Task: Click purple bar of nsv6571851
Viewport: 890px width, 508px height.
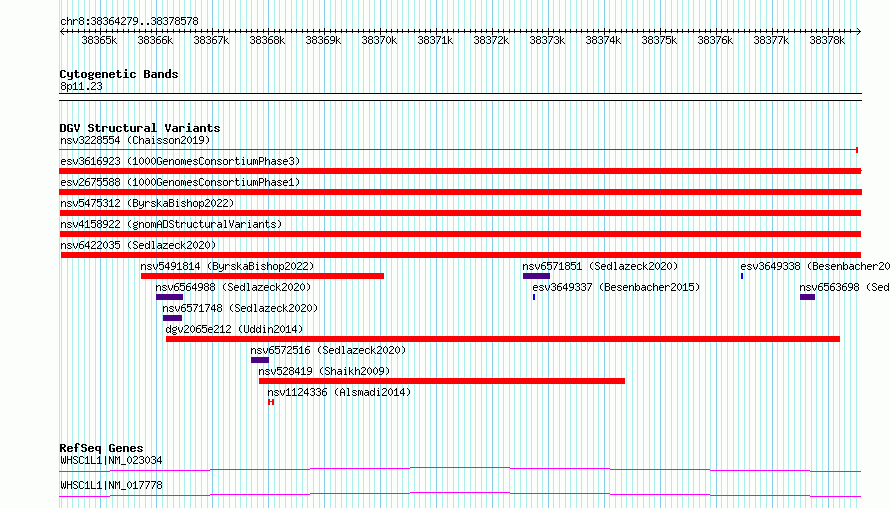Action: coord(536,276)
